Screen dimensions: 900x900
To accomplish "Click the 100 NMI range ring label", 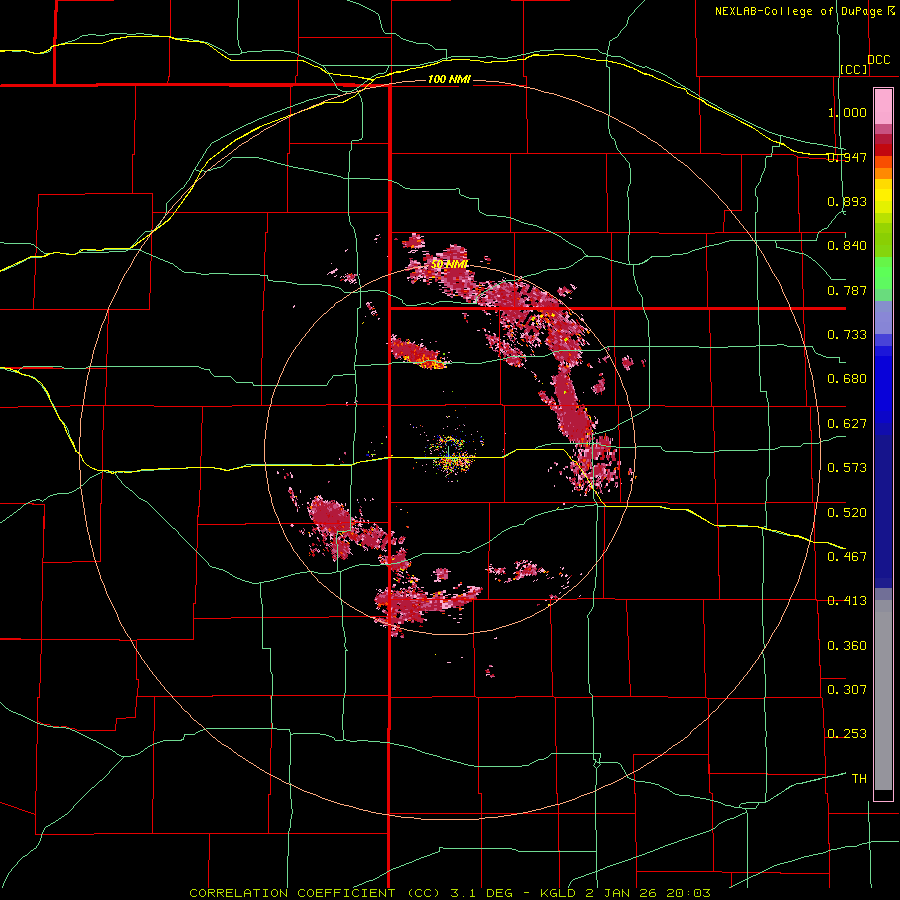I will pyautogui.click(x=449, y=79).
